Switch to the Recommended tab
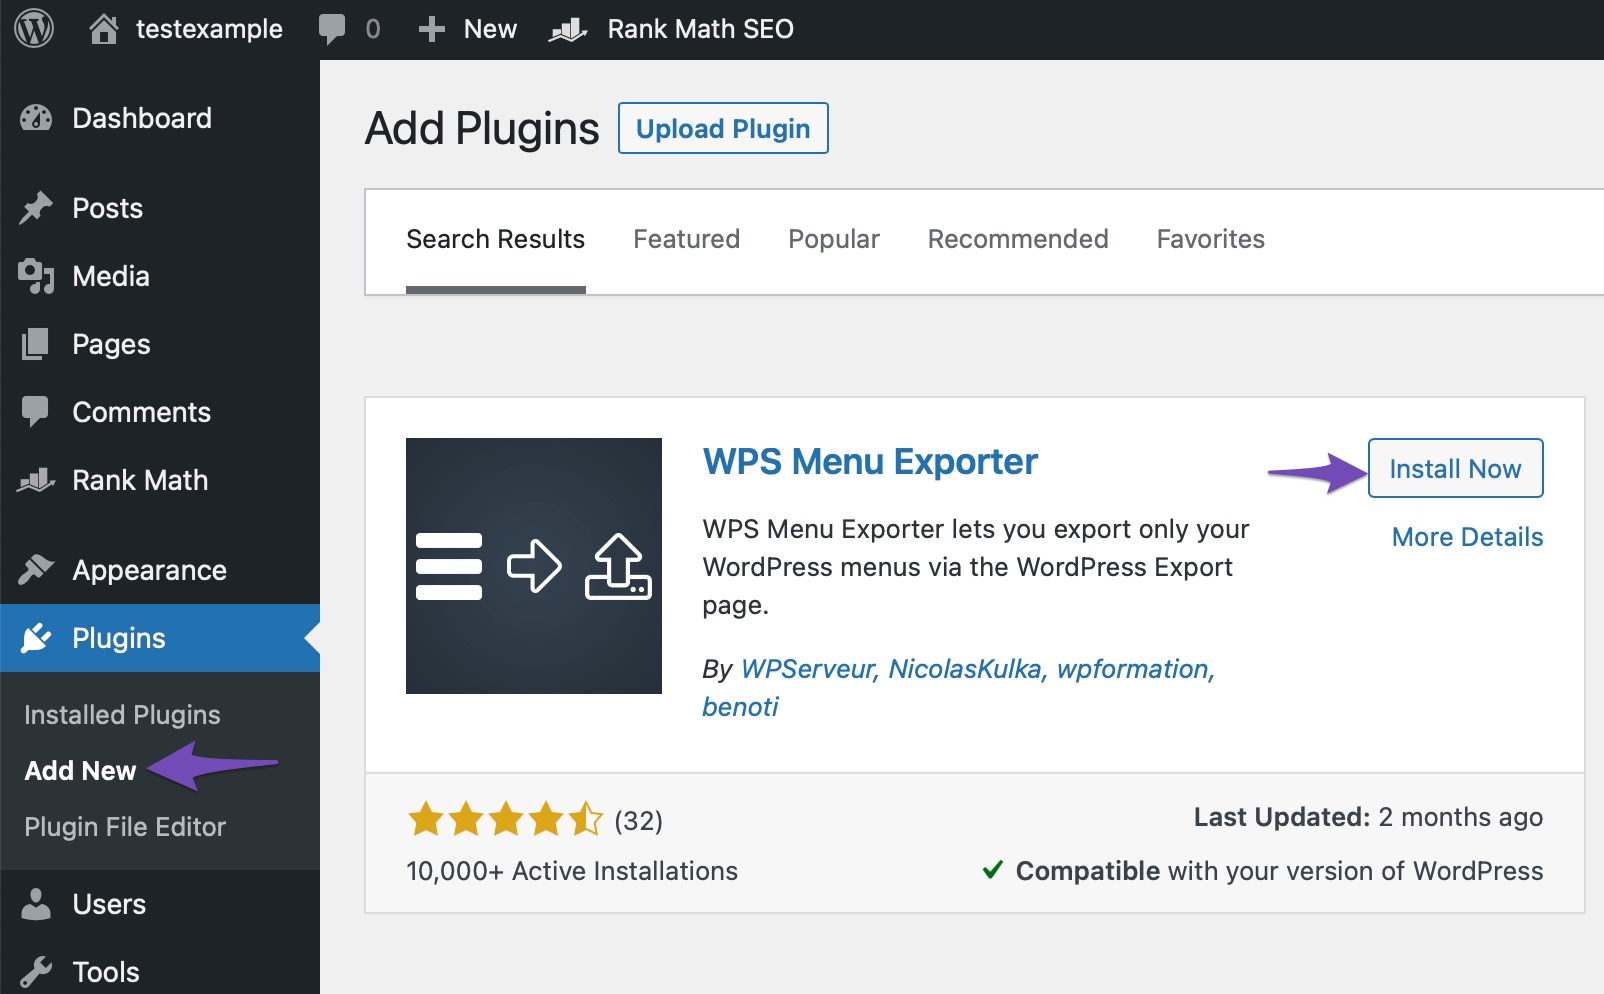The image size is (1604, 994). tap(1018, 239)
